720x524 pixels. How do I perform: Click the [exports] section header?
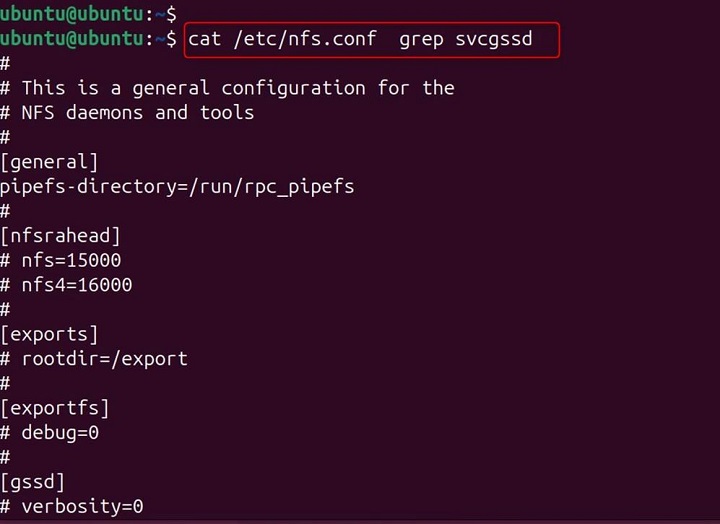pyautogui.click(x=49, y=334)
